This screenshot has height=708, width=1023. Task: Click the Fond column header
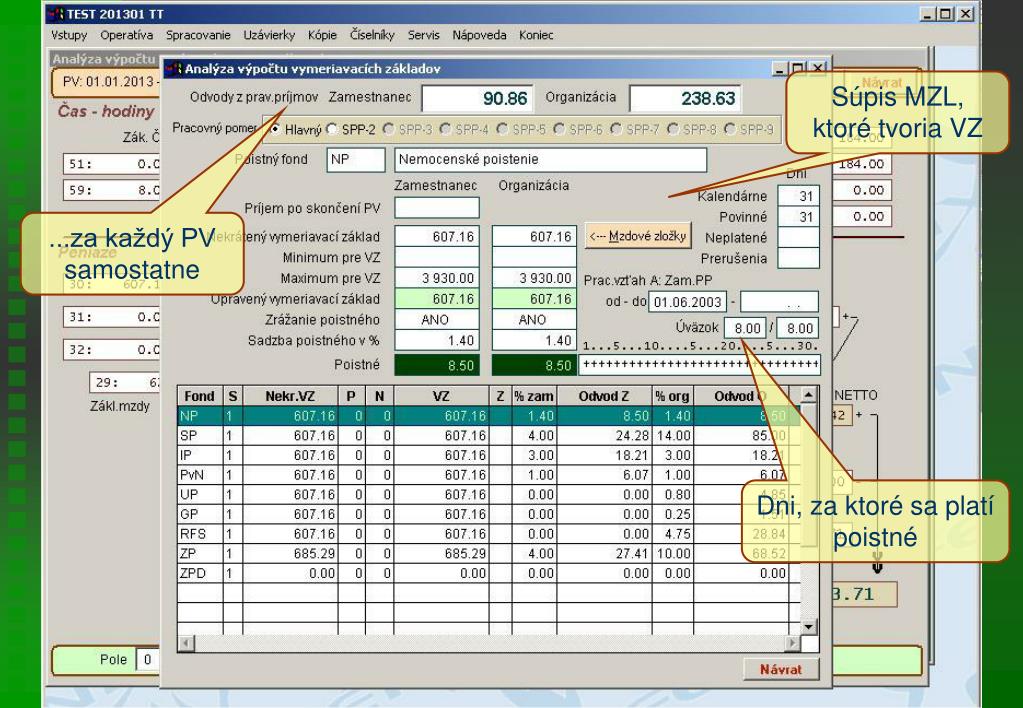click(200, 396)
